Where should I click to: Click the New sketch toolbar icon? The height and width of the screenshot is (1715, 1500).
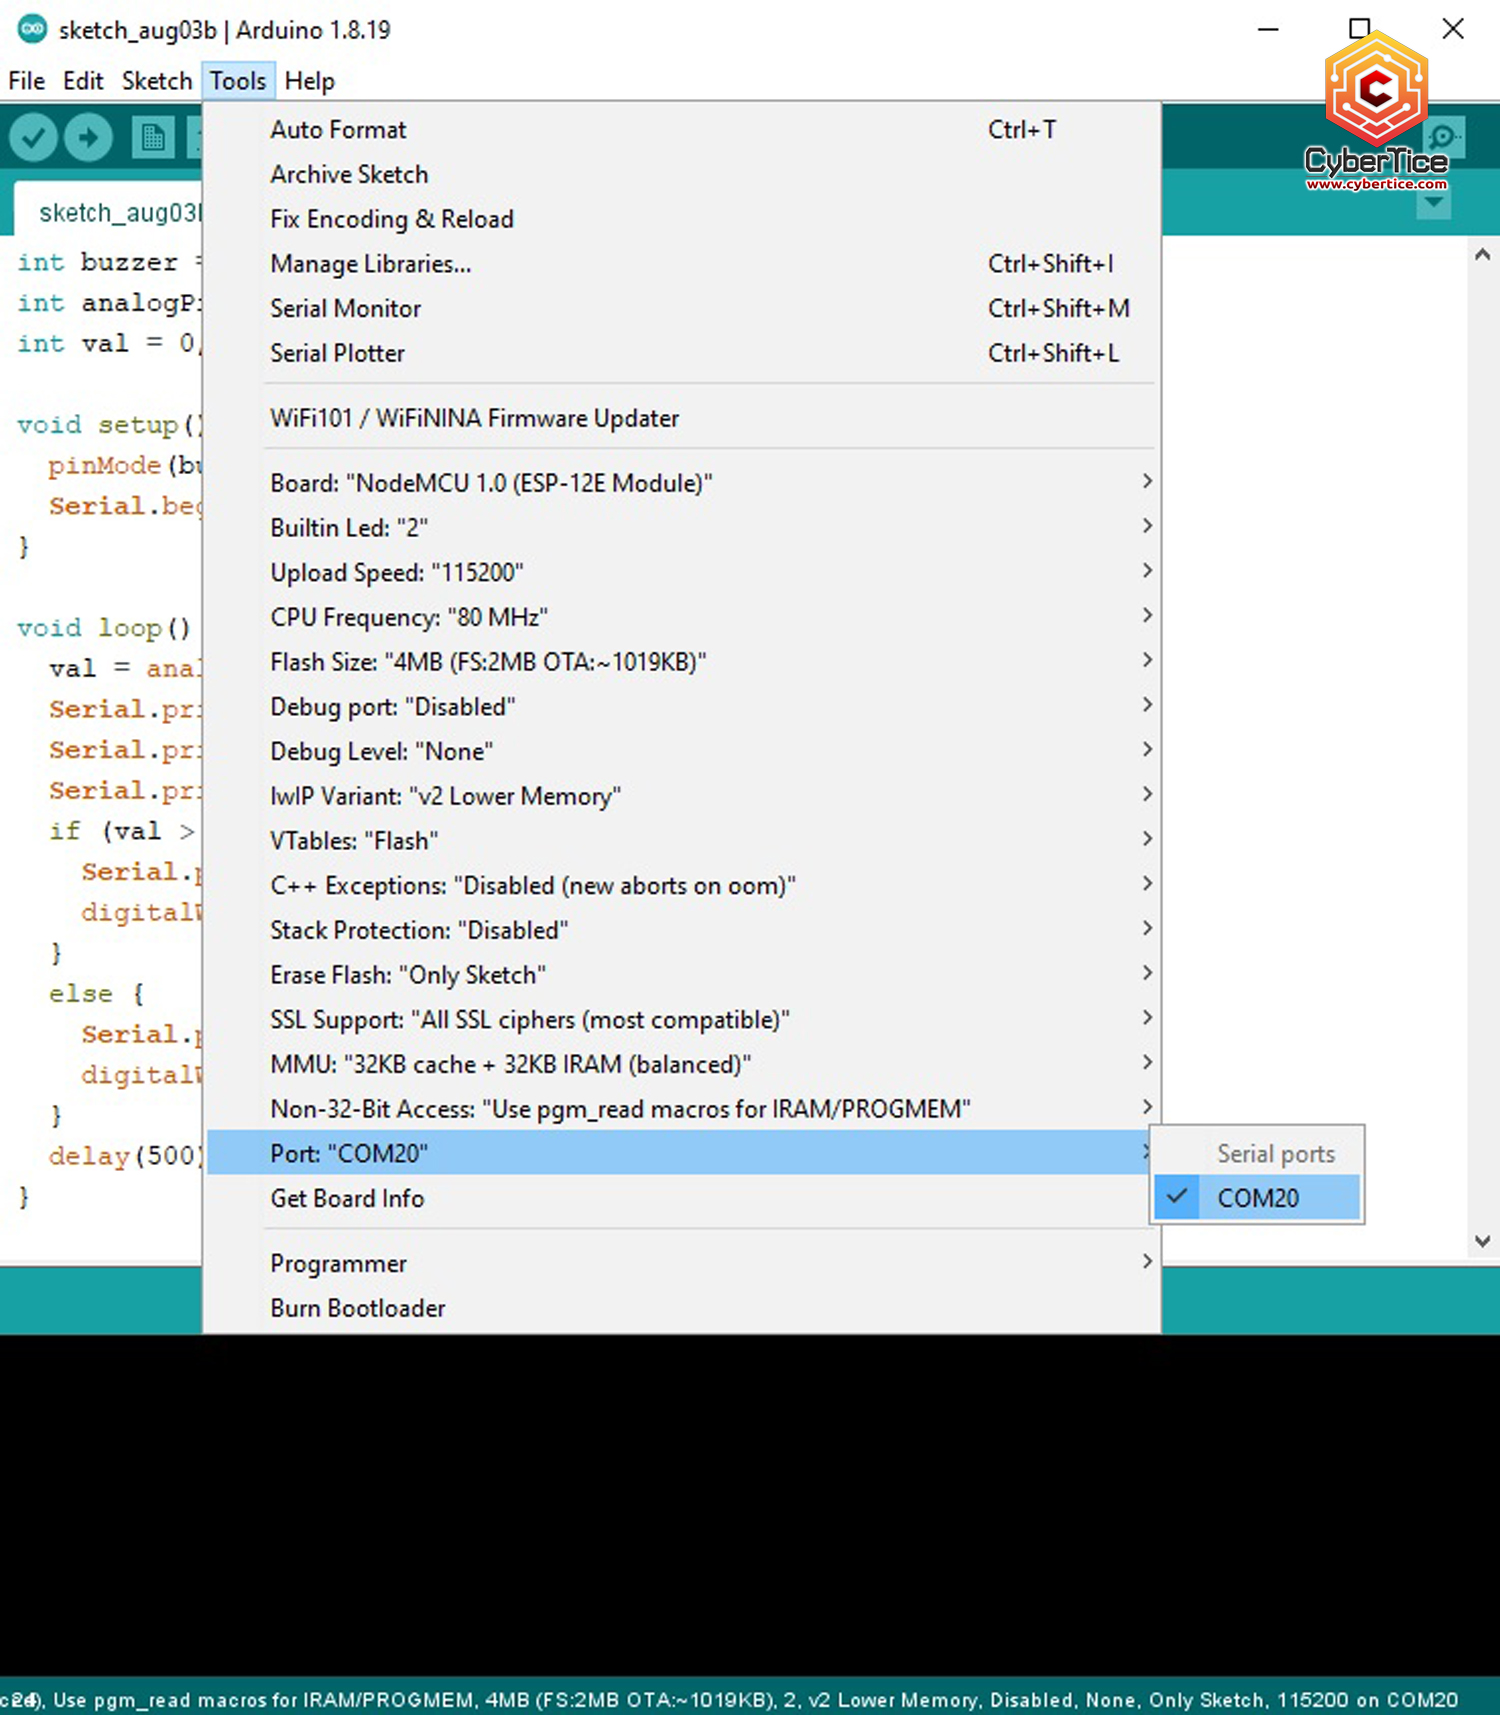(x=153, y=137)
